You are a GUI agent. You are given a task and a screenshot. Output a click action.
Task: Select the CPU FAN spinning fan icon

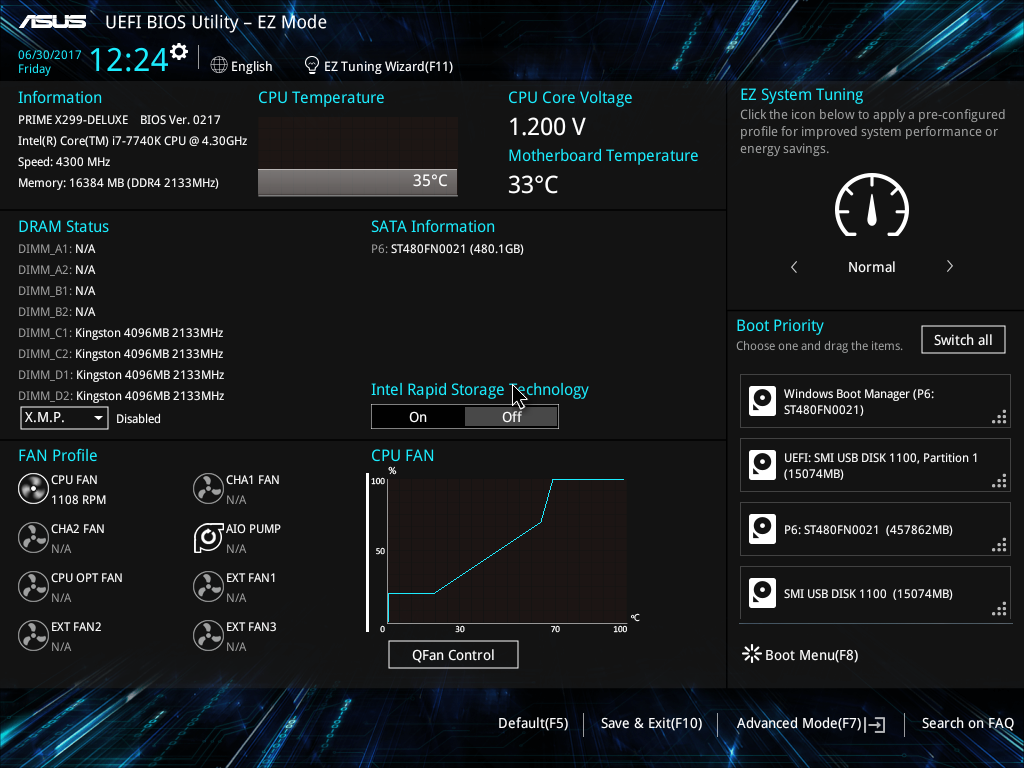33,488
